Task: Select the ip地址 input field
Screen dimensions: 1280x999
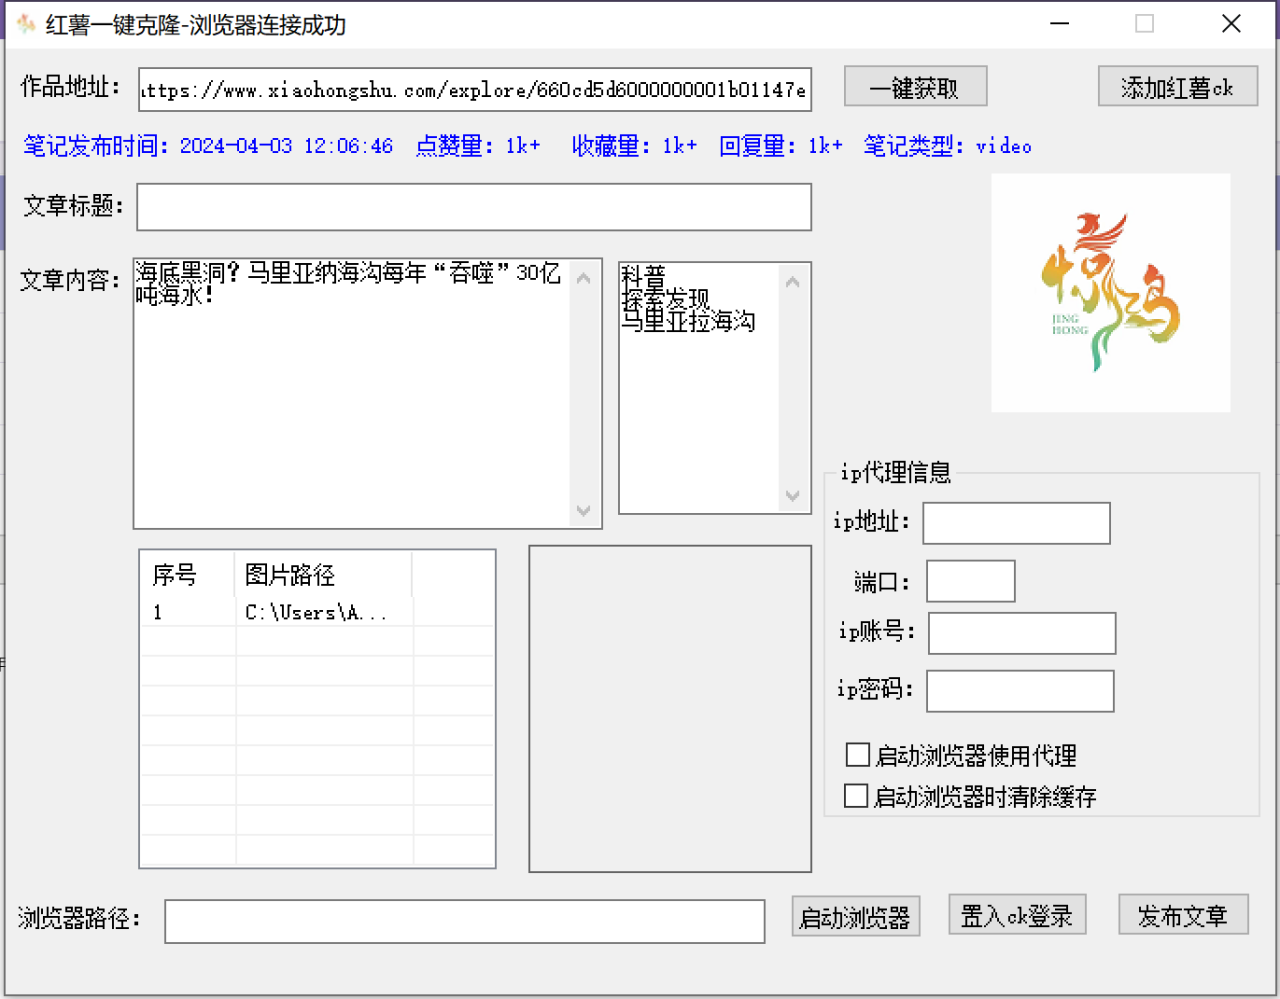Action: pos(1016,523)
